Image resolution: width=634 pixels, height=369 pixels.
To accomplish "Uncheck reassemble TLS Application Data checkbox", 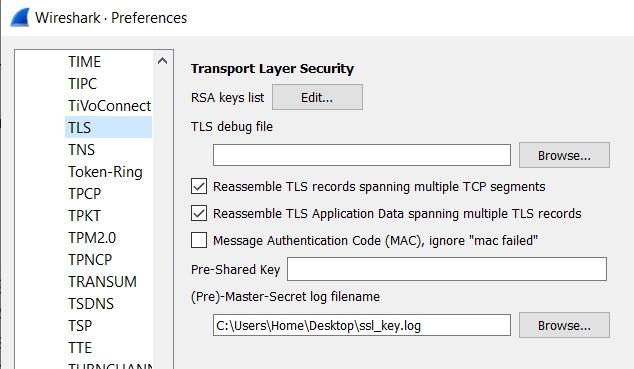I will pos(199,213).
